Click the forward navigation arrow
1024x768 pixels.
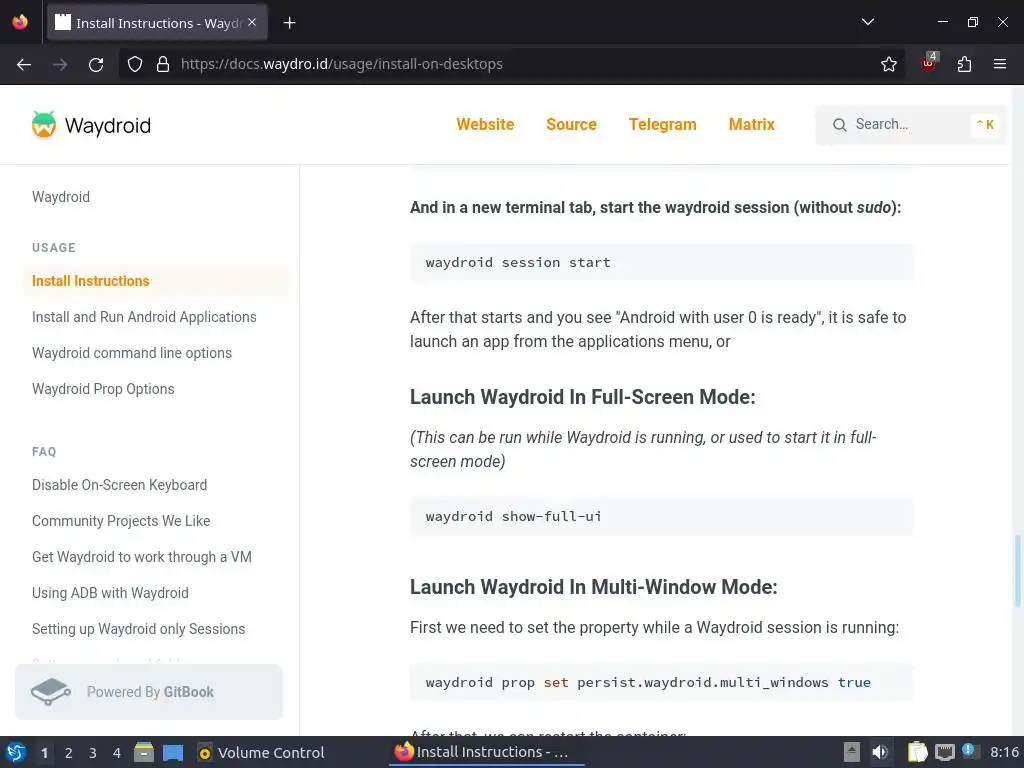(60, 64)
